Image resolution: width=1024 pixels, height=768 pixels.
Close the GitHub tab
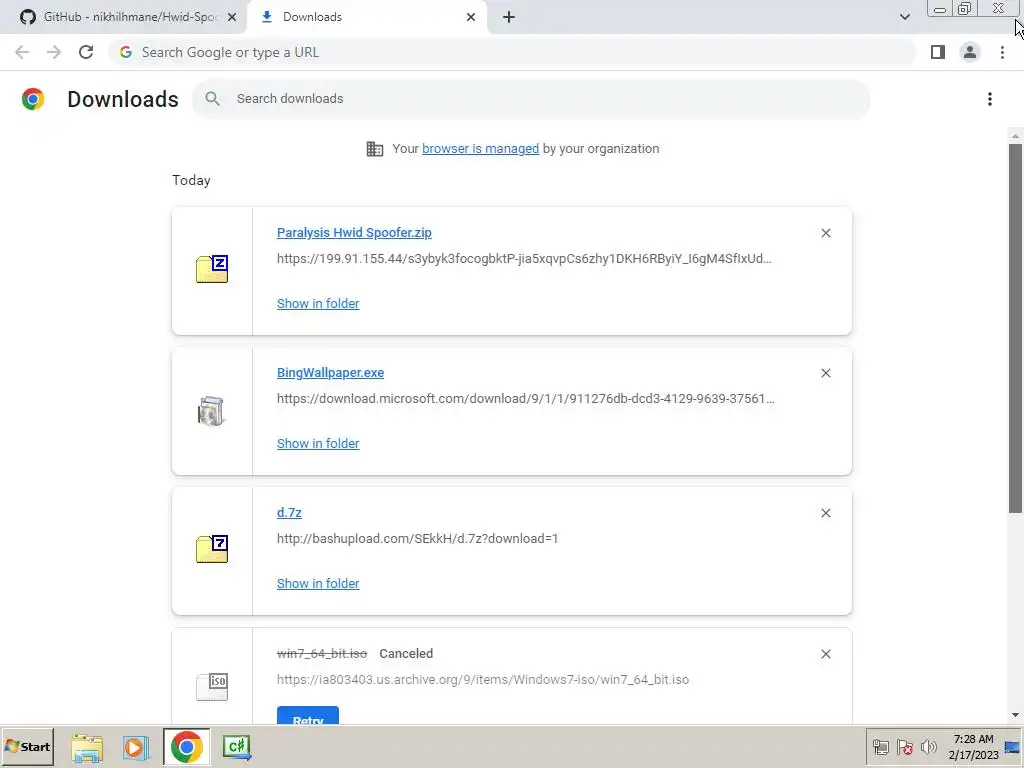232,17
